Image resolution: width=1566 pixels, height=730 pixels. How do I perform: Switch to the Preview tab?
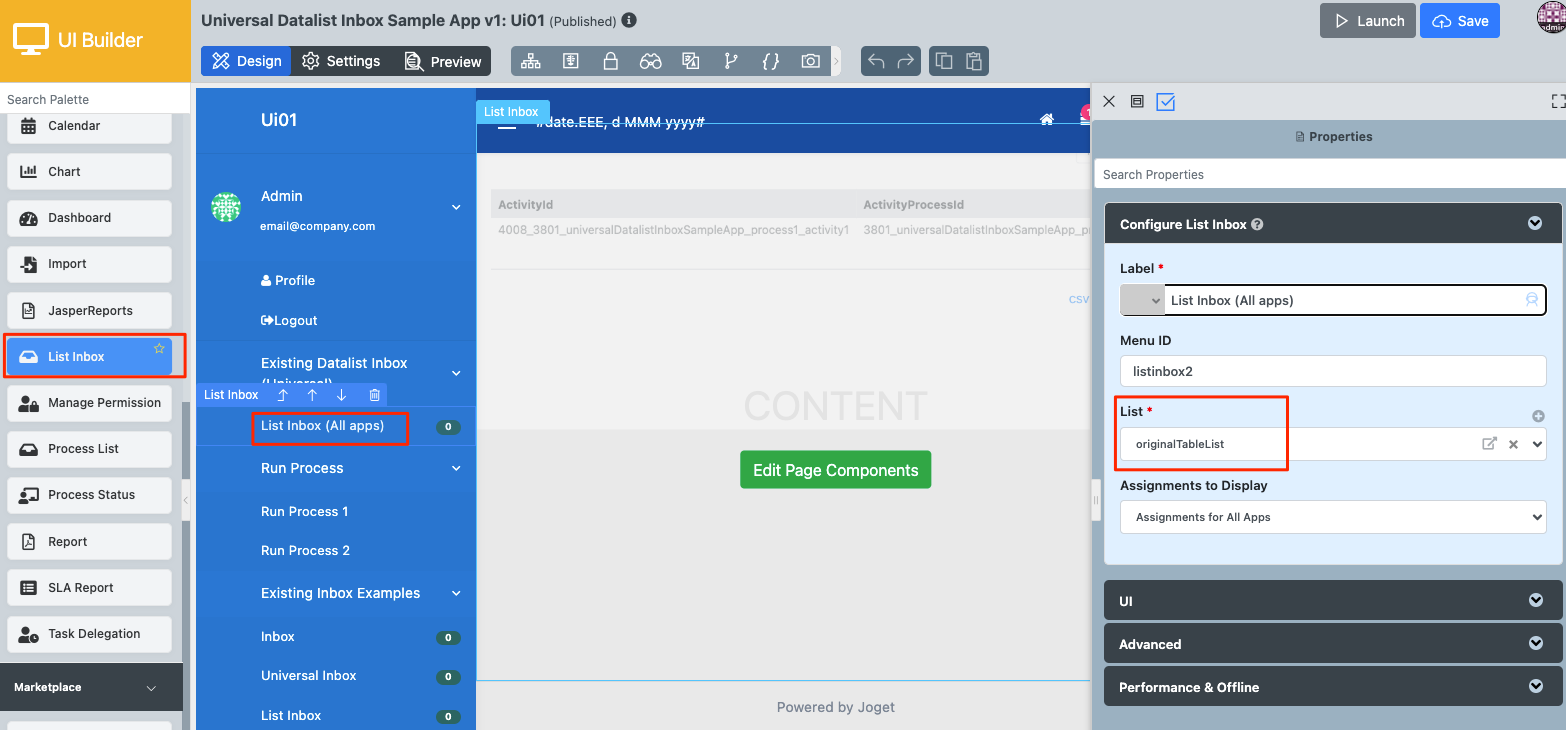click(442, 61)
